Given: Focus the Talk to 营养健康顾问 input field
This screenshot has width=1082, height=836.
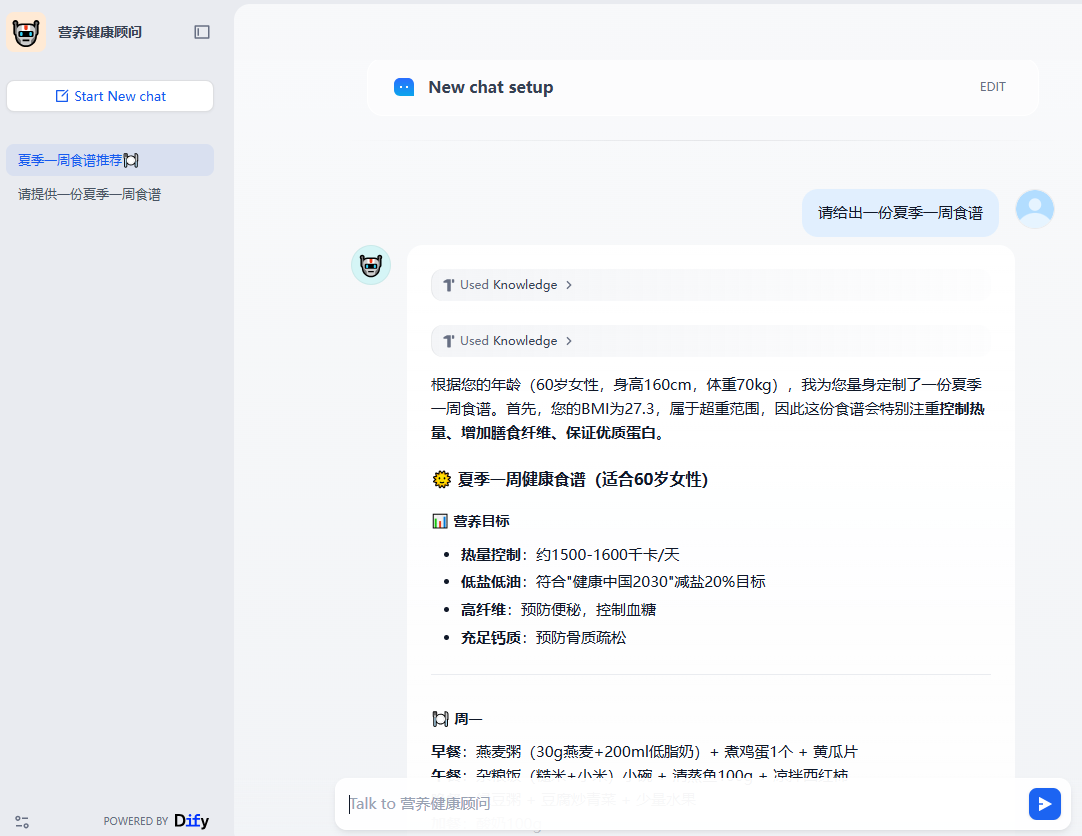Looking at the screenshot, I should click(680, 803).
